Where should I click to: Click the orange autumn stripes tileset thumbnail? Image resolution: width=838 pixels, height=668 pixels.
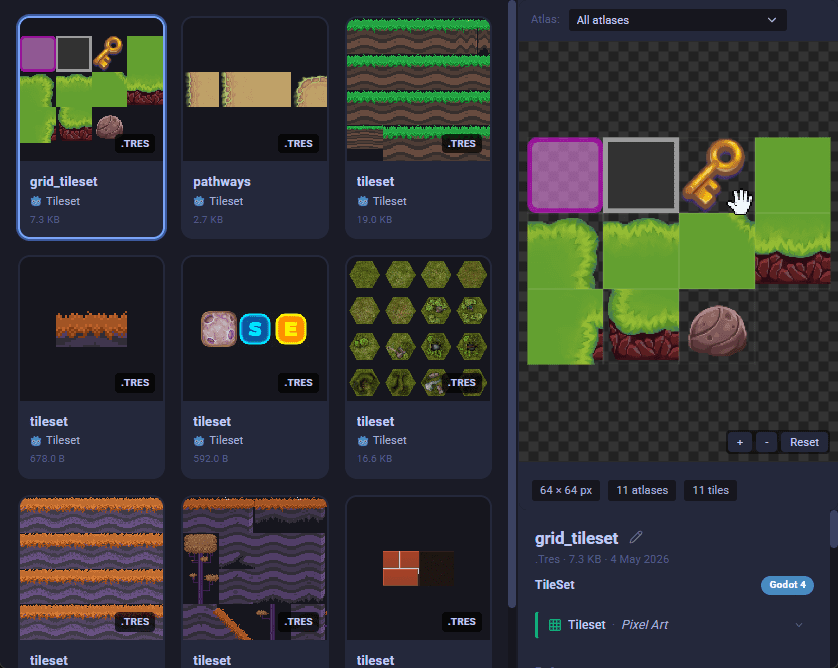click(91, 569)
